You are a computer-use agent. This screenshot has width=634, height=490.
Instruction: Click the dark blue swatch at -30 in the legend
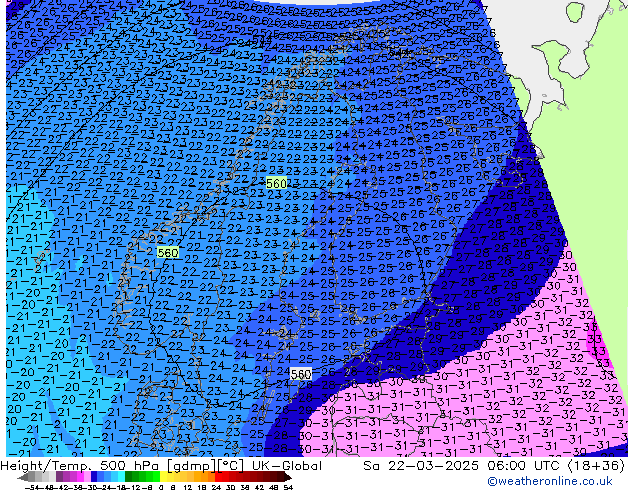click(x=92, y=477)
